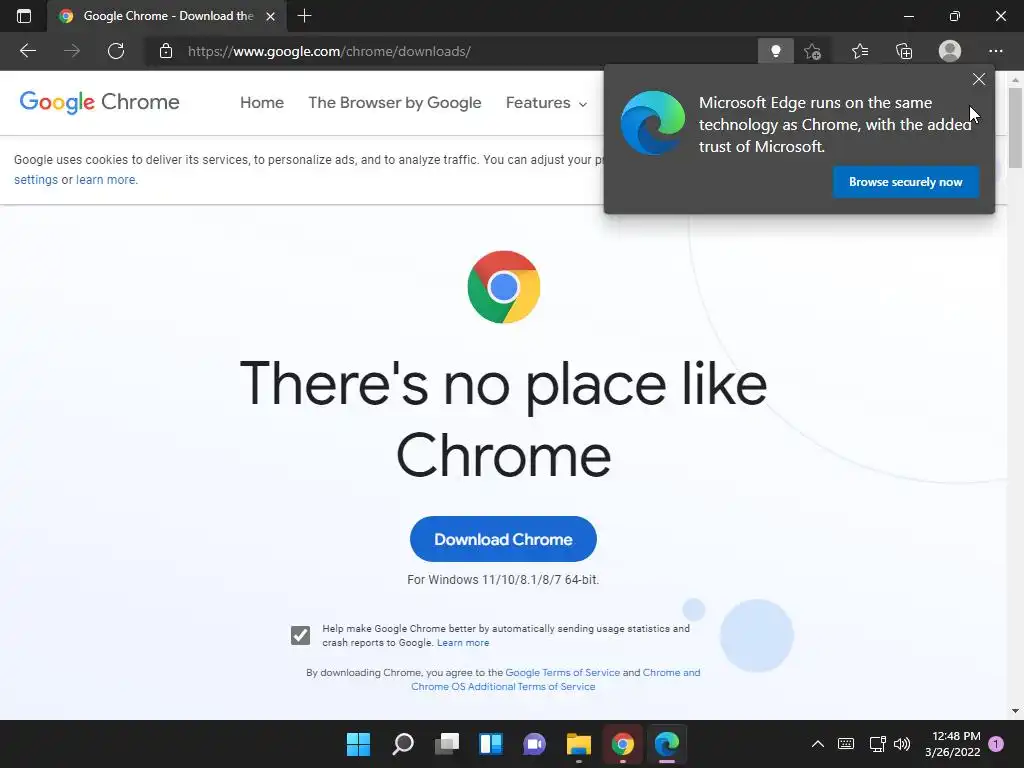Click Browse securely now button
The image size is (1024, 768).
[905, 182]
